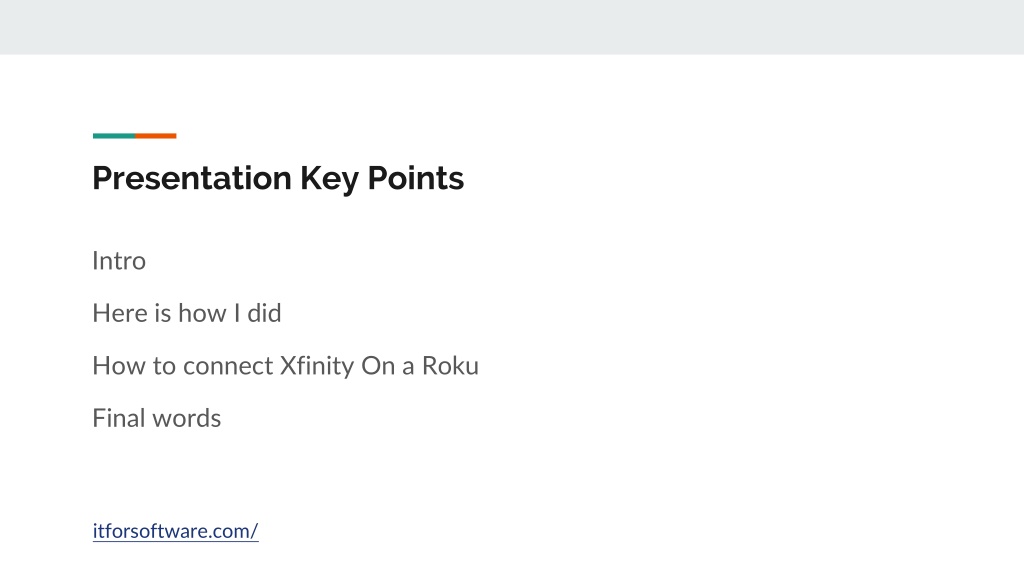Click the gray header band at top
This screenshot has height=576, width=1024.
(x=512, y=27)
